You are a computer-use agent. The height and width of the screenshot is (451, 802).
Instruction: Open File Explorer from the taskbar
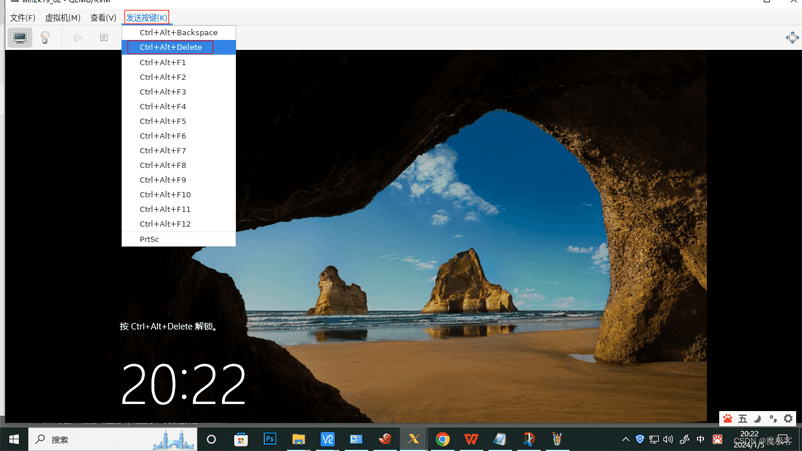coord(298,439)
